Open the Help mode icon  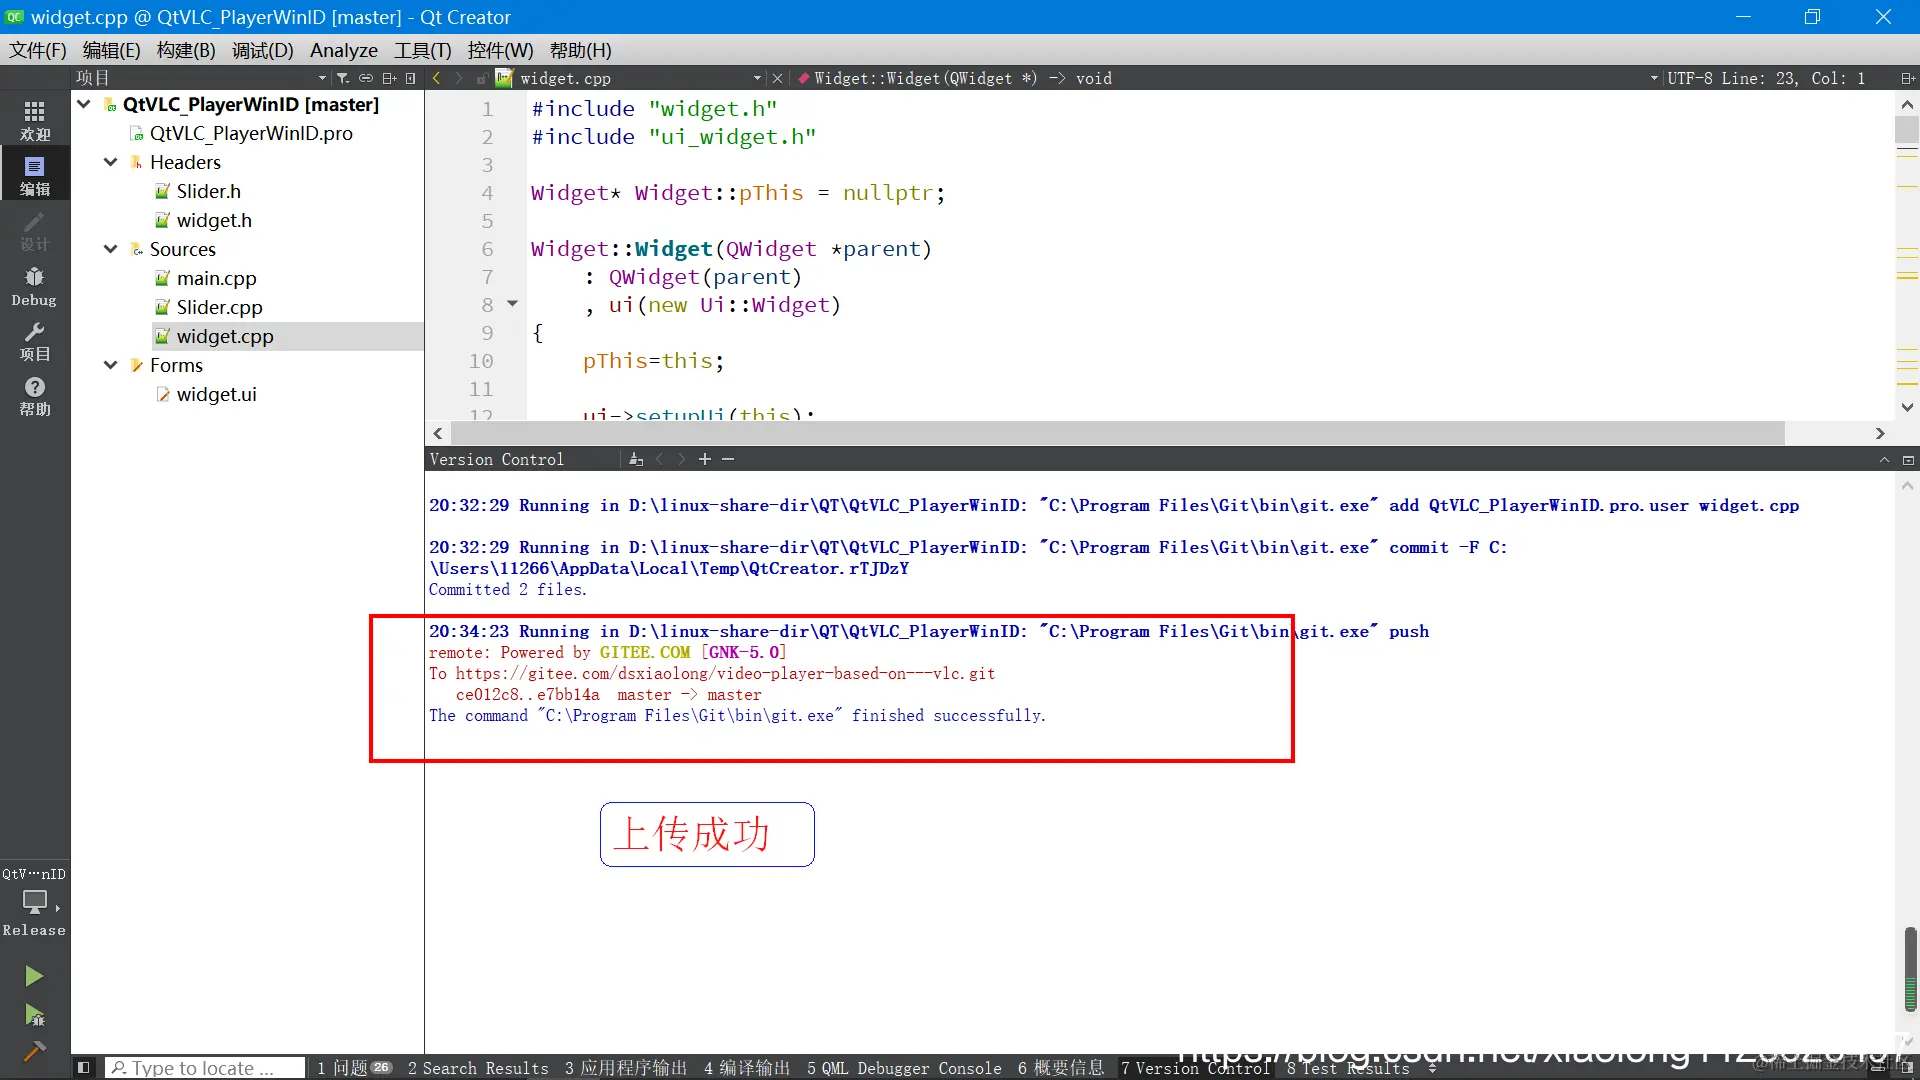coord(34,396)
